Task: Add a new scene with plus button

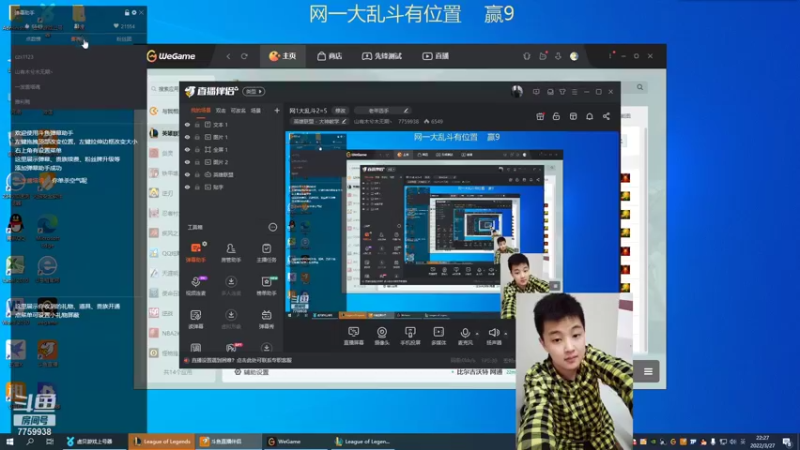Action: coord(277,110)
